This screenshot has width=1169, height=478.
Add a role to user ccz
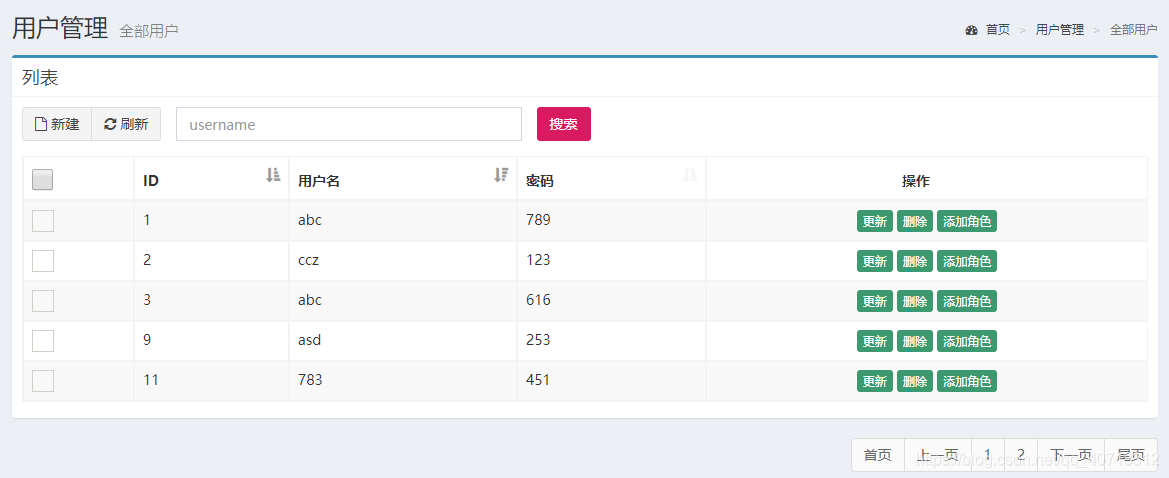click(x=967, y=261)
